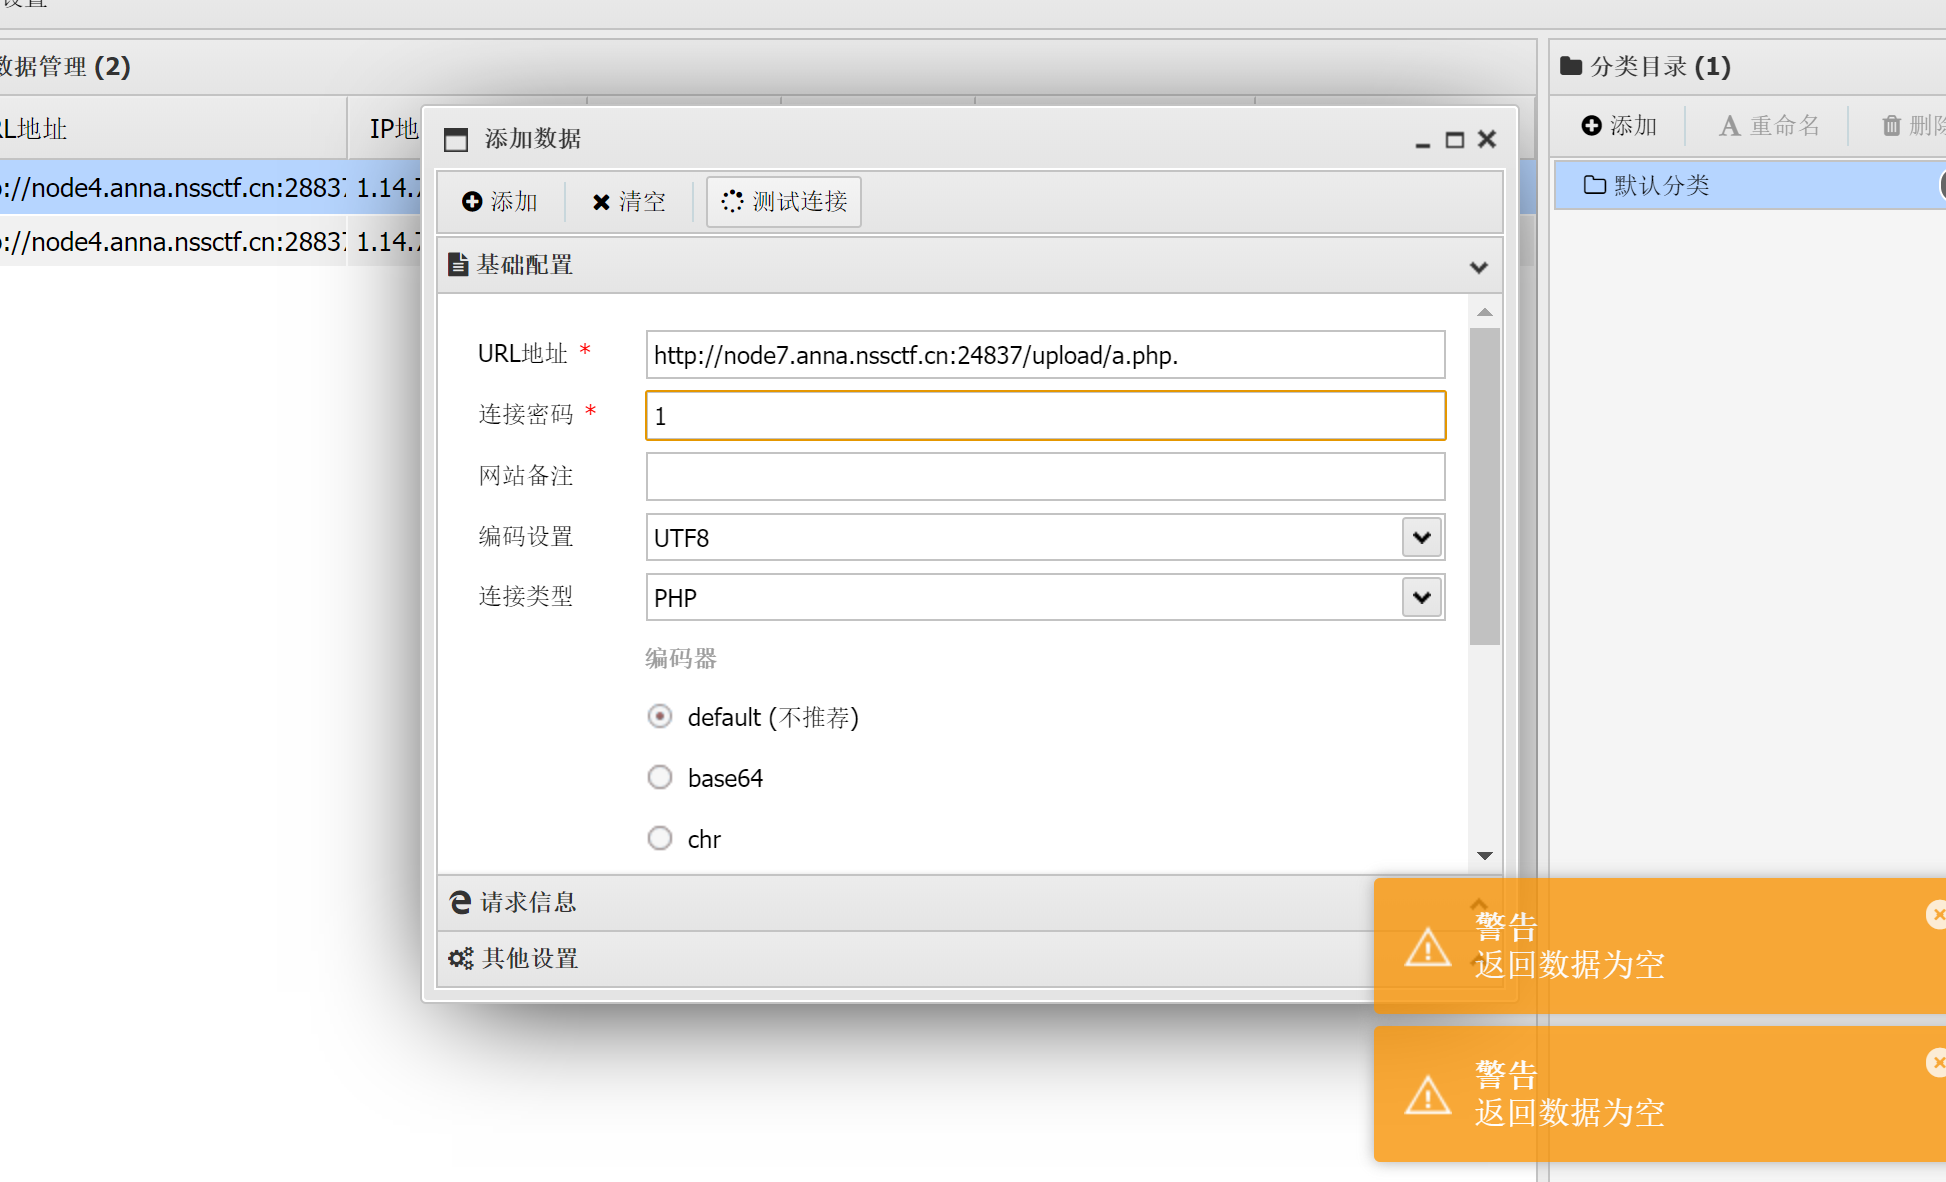Open the 连接类型 PHP dropdown
1946x1182 pixels.
click(x=1421, y=598)
